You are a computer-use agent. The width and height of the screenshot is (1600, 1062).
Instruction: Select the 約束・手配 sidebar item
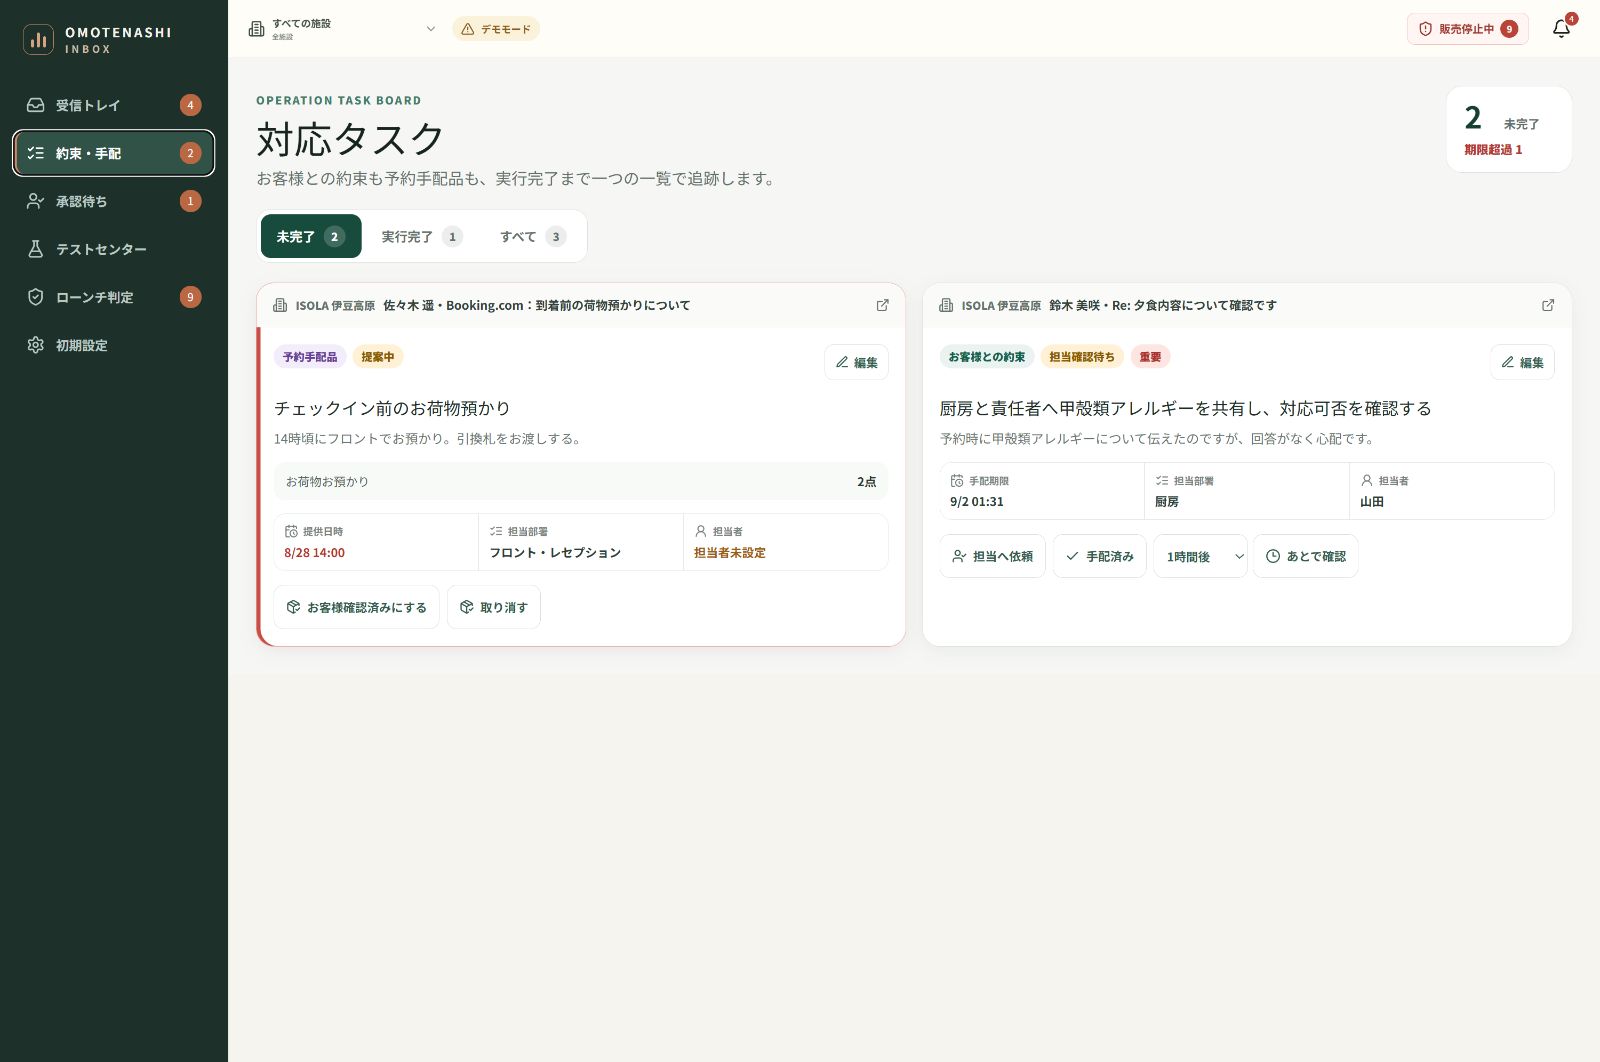tap(114, 153)
